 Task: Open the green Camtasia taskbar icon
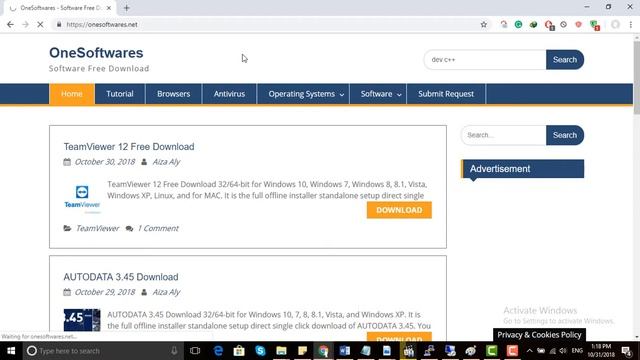pyautogui.click(x=492, y=351)
